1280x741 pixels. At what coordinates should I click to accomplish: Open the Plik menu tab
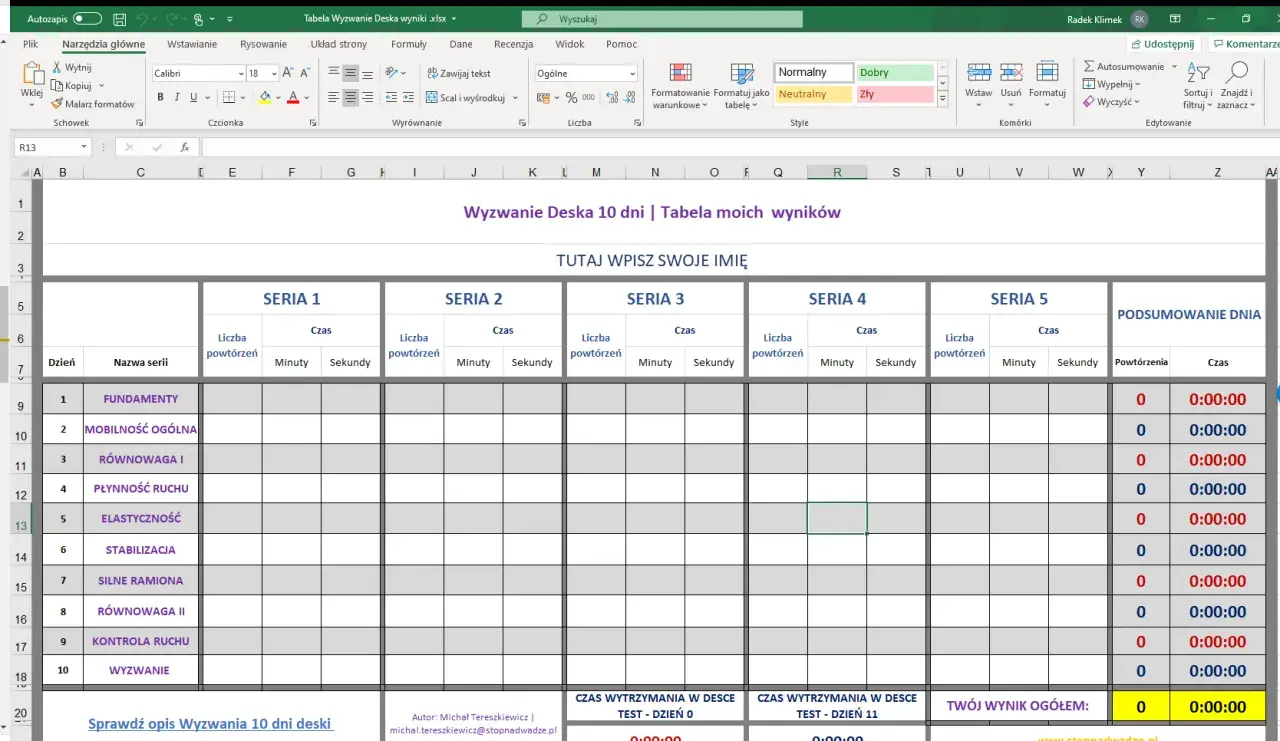pos(31,44)
